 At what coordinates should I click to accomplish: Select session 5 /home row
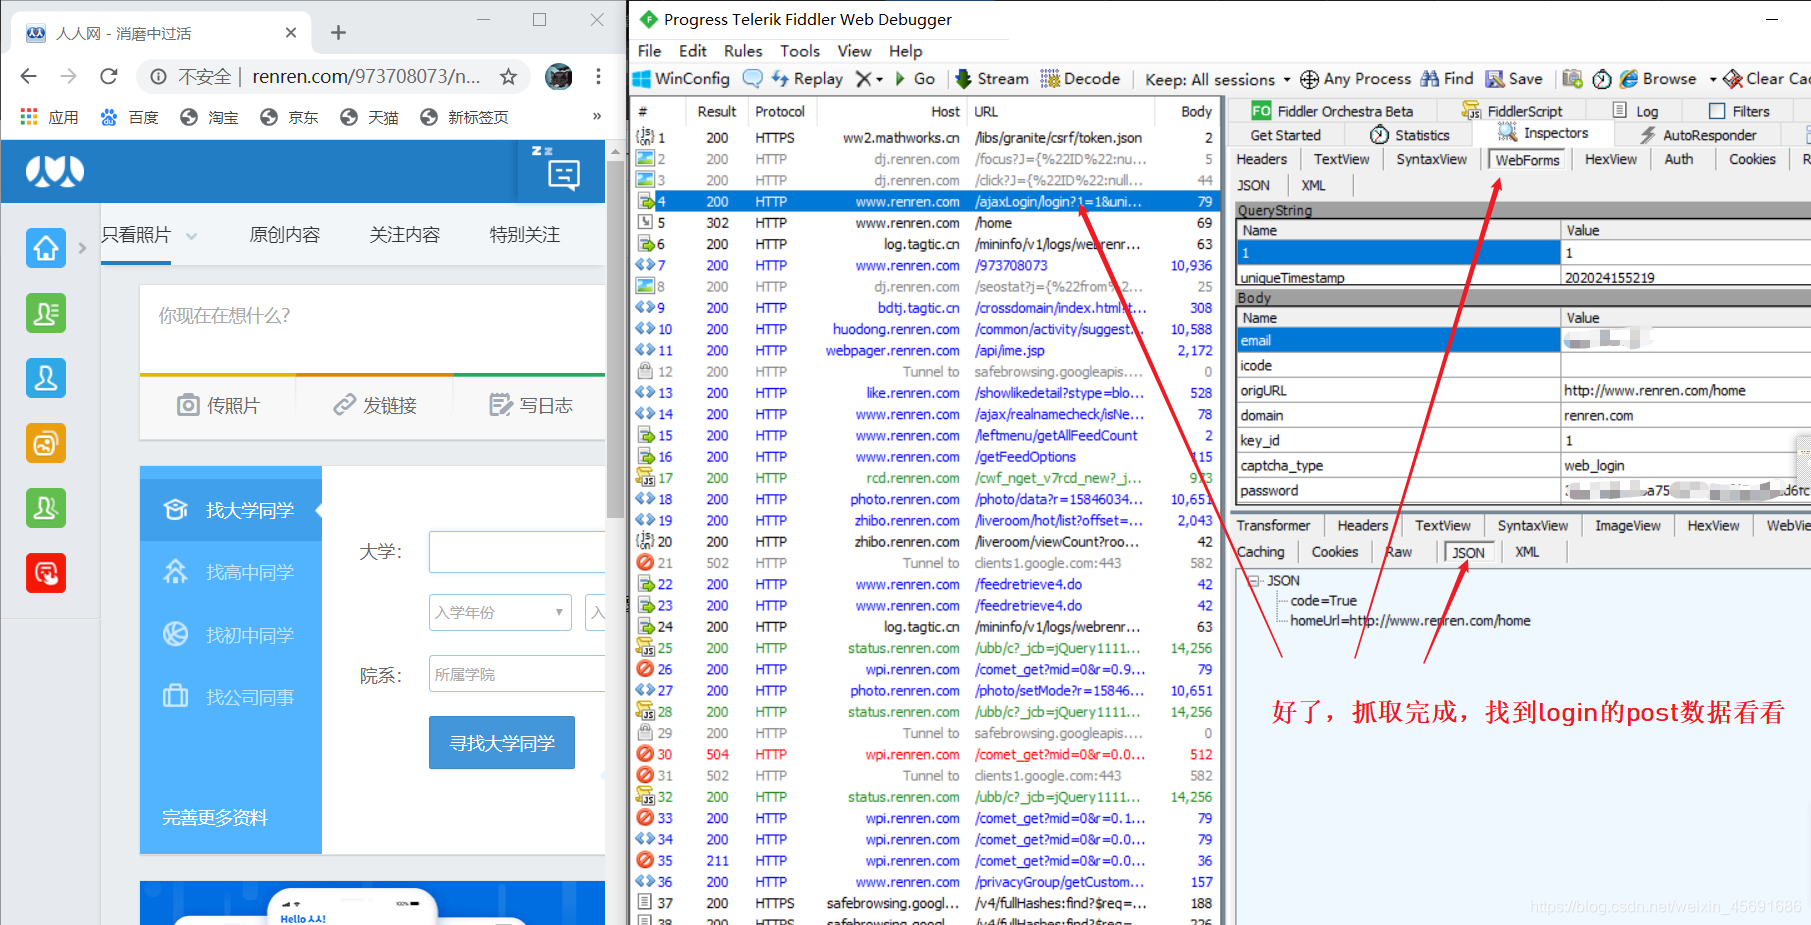coord(925,223)
